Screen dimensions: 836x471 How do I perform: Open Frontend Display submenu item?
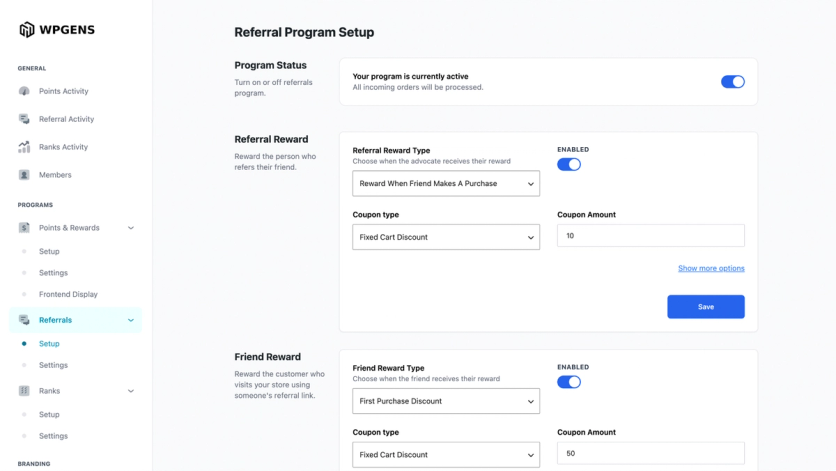pyautogui.click(x=68, y=294)
